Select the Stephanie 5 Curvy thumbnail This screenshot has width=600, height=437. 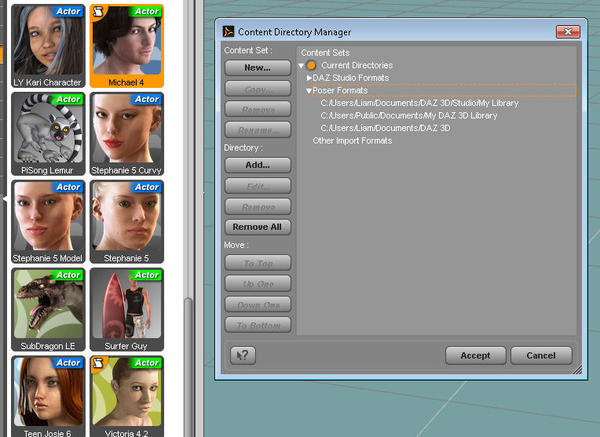pos(127,134)
